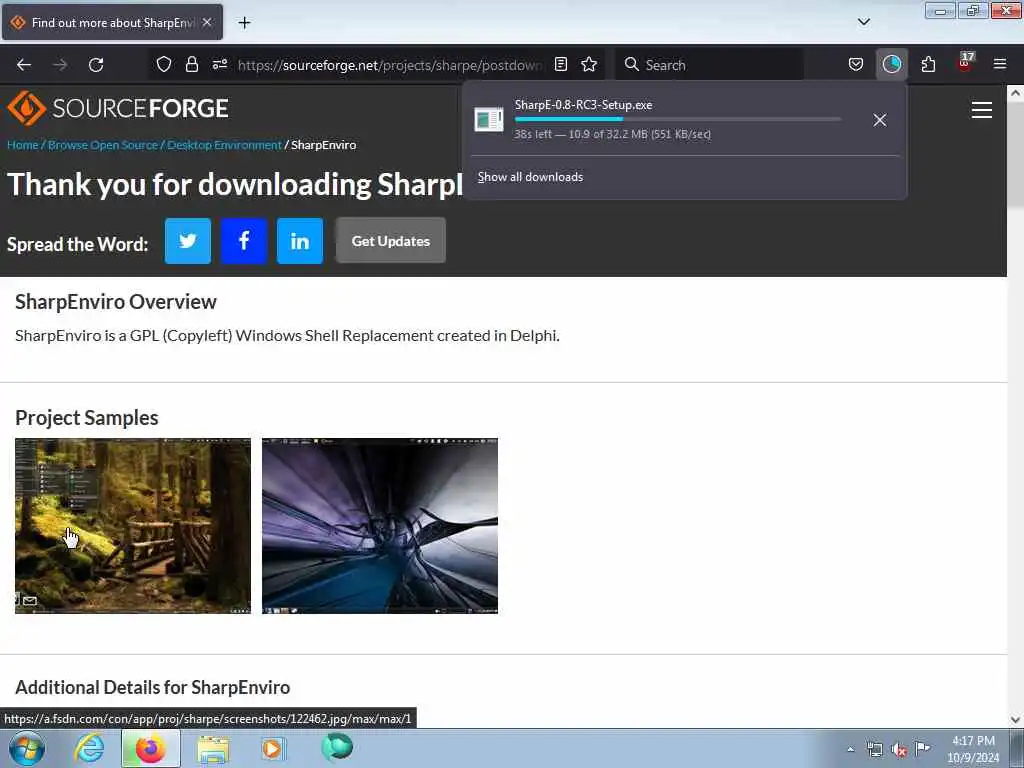Share on Facebook button
Image resolution: width=1024 pixels, height=768 pixels.
244,241
